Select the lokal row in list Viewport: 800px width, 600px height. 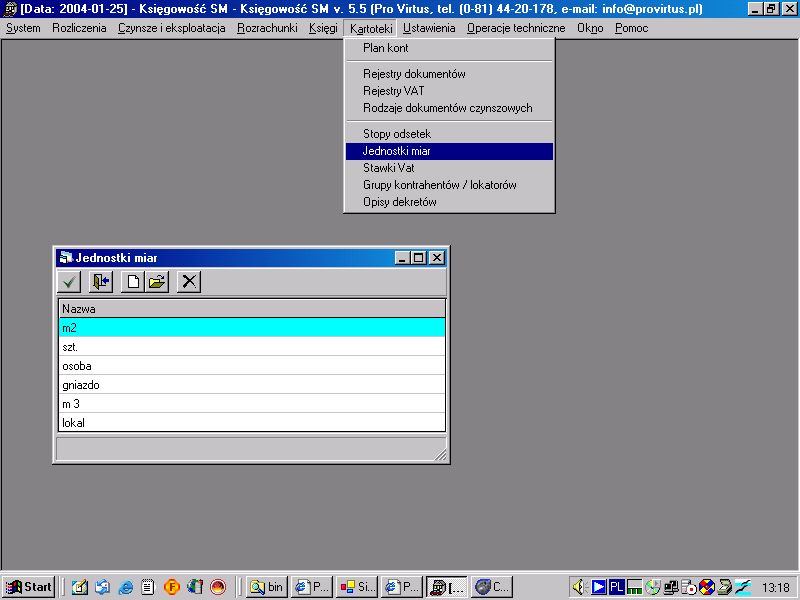pos(252,422)
